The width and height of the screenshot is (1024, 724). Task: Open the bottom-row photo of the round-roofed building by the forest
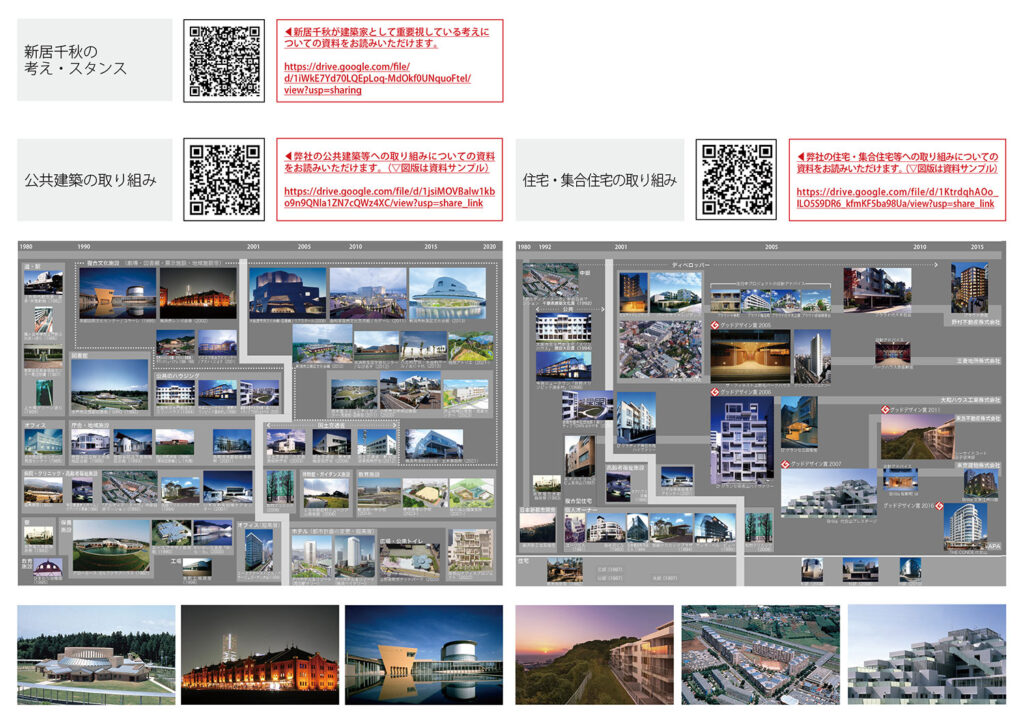pos(96,655)
